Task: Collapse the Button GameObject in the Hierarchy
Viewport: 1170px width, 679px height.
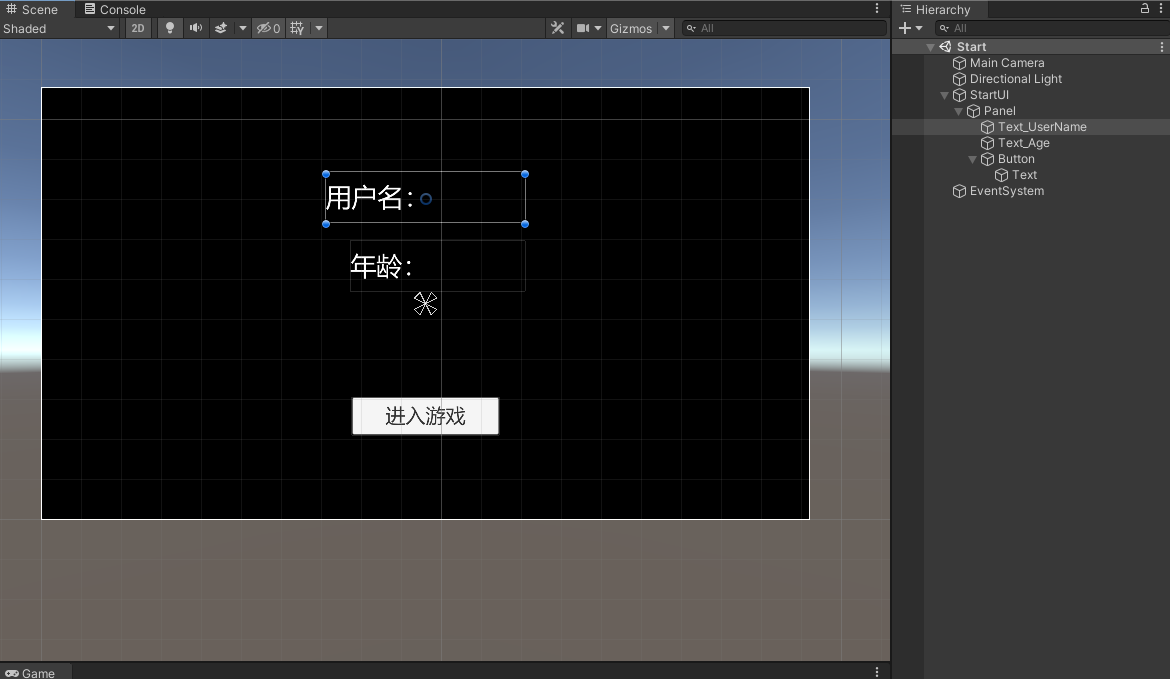Action: (x=971, y=159)
